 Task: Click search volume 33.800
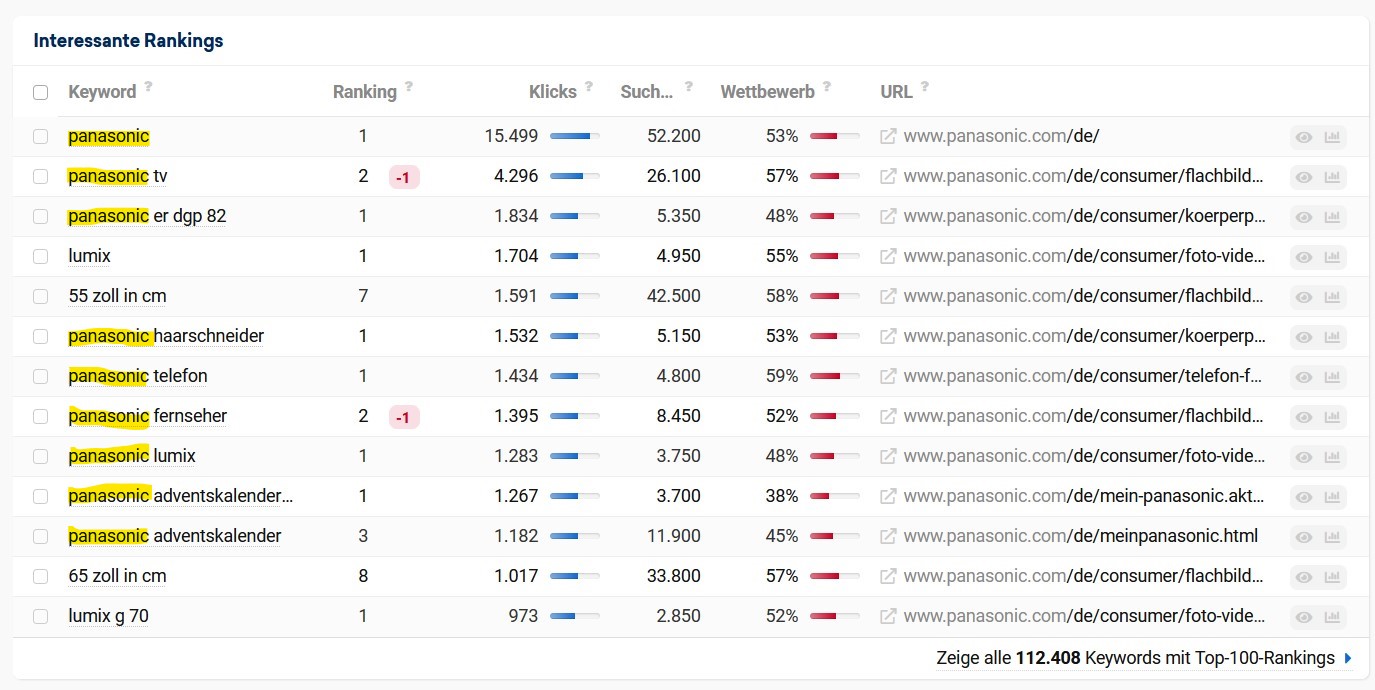point(674,576)
